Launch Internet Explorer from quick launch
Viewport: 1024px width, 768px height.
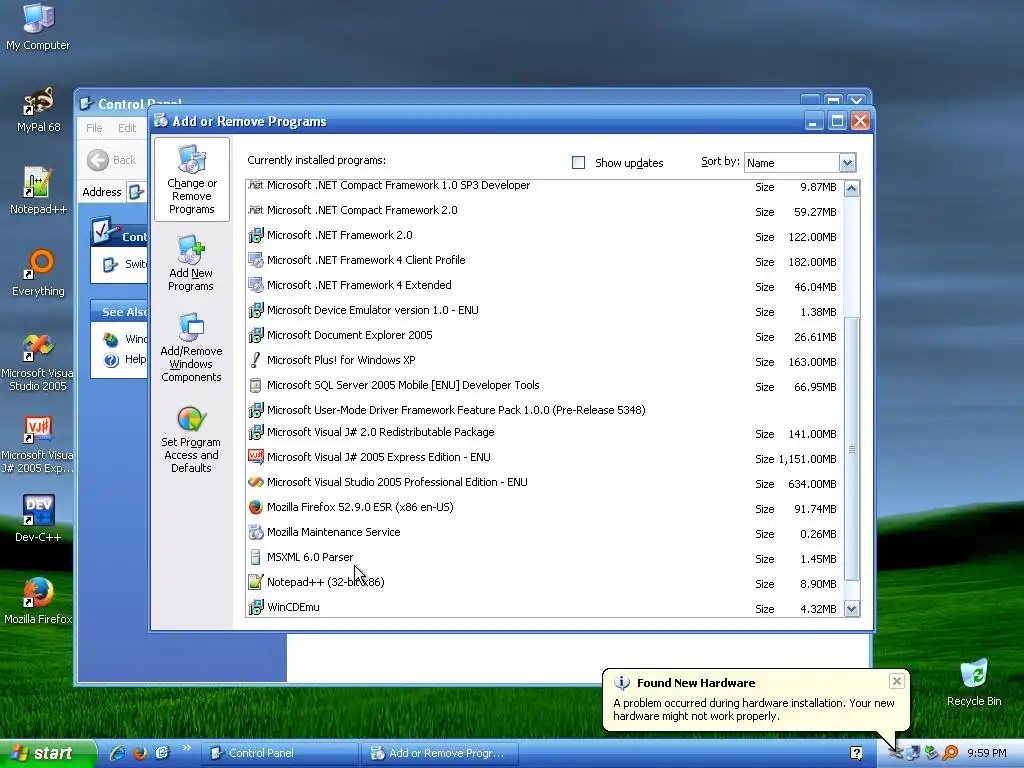click(x=118, y=753)
